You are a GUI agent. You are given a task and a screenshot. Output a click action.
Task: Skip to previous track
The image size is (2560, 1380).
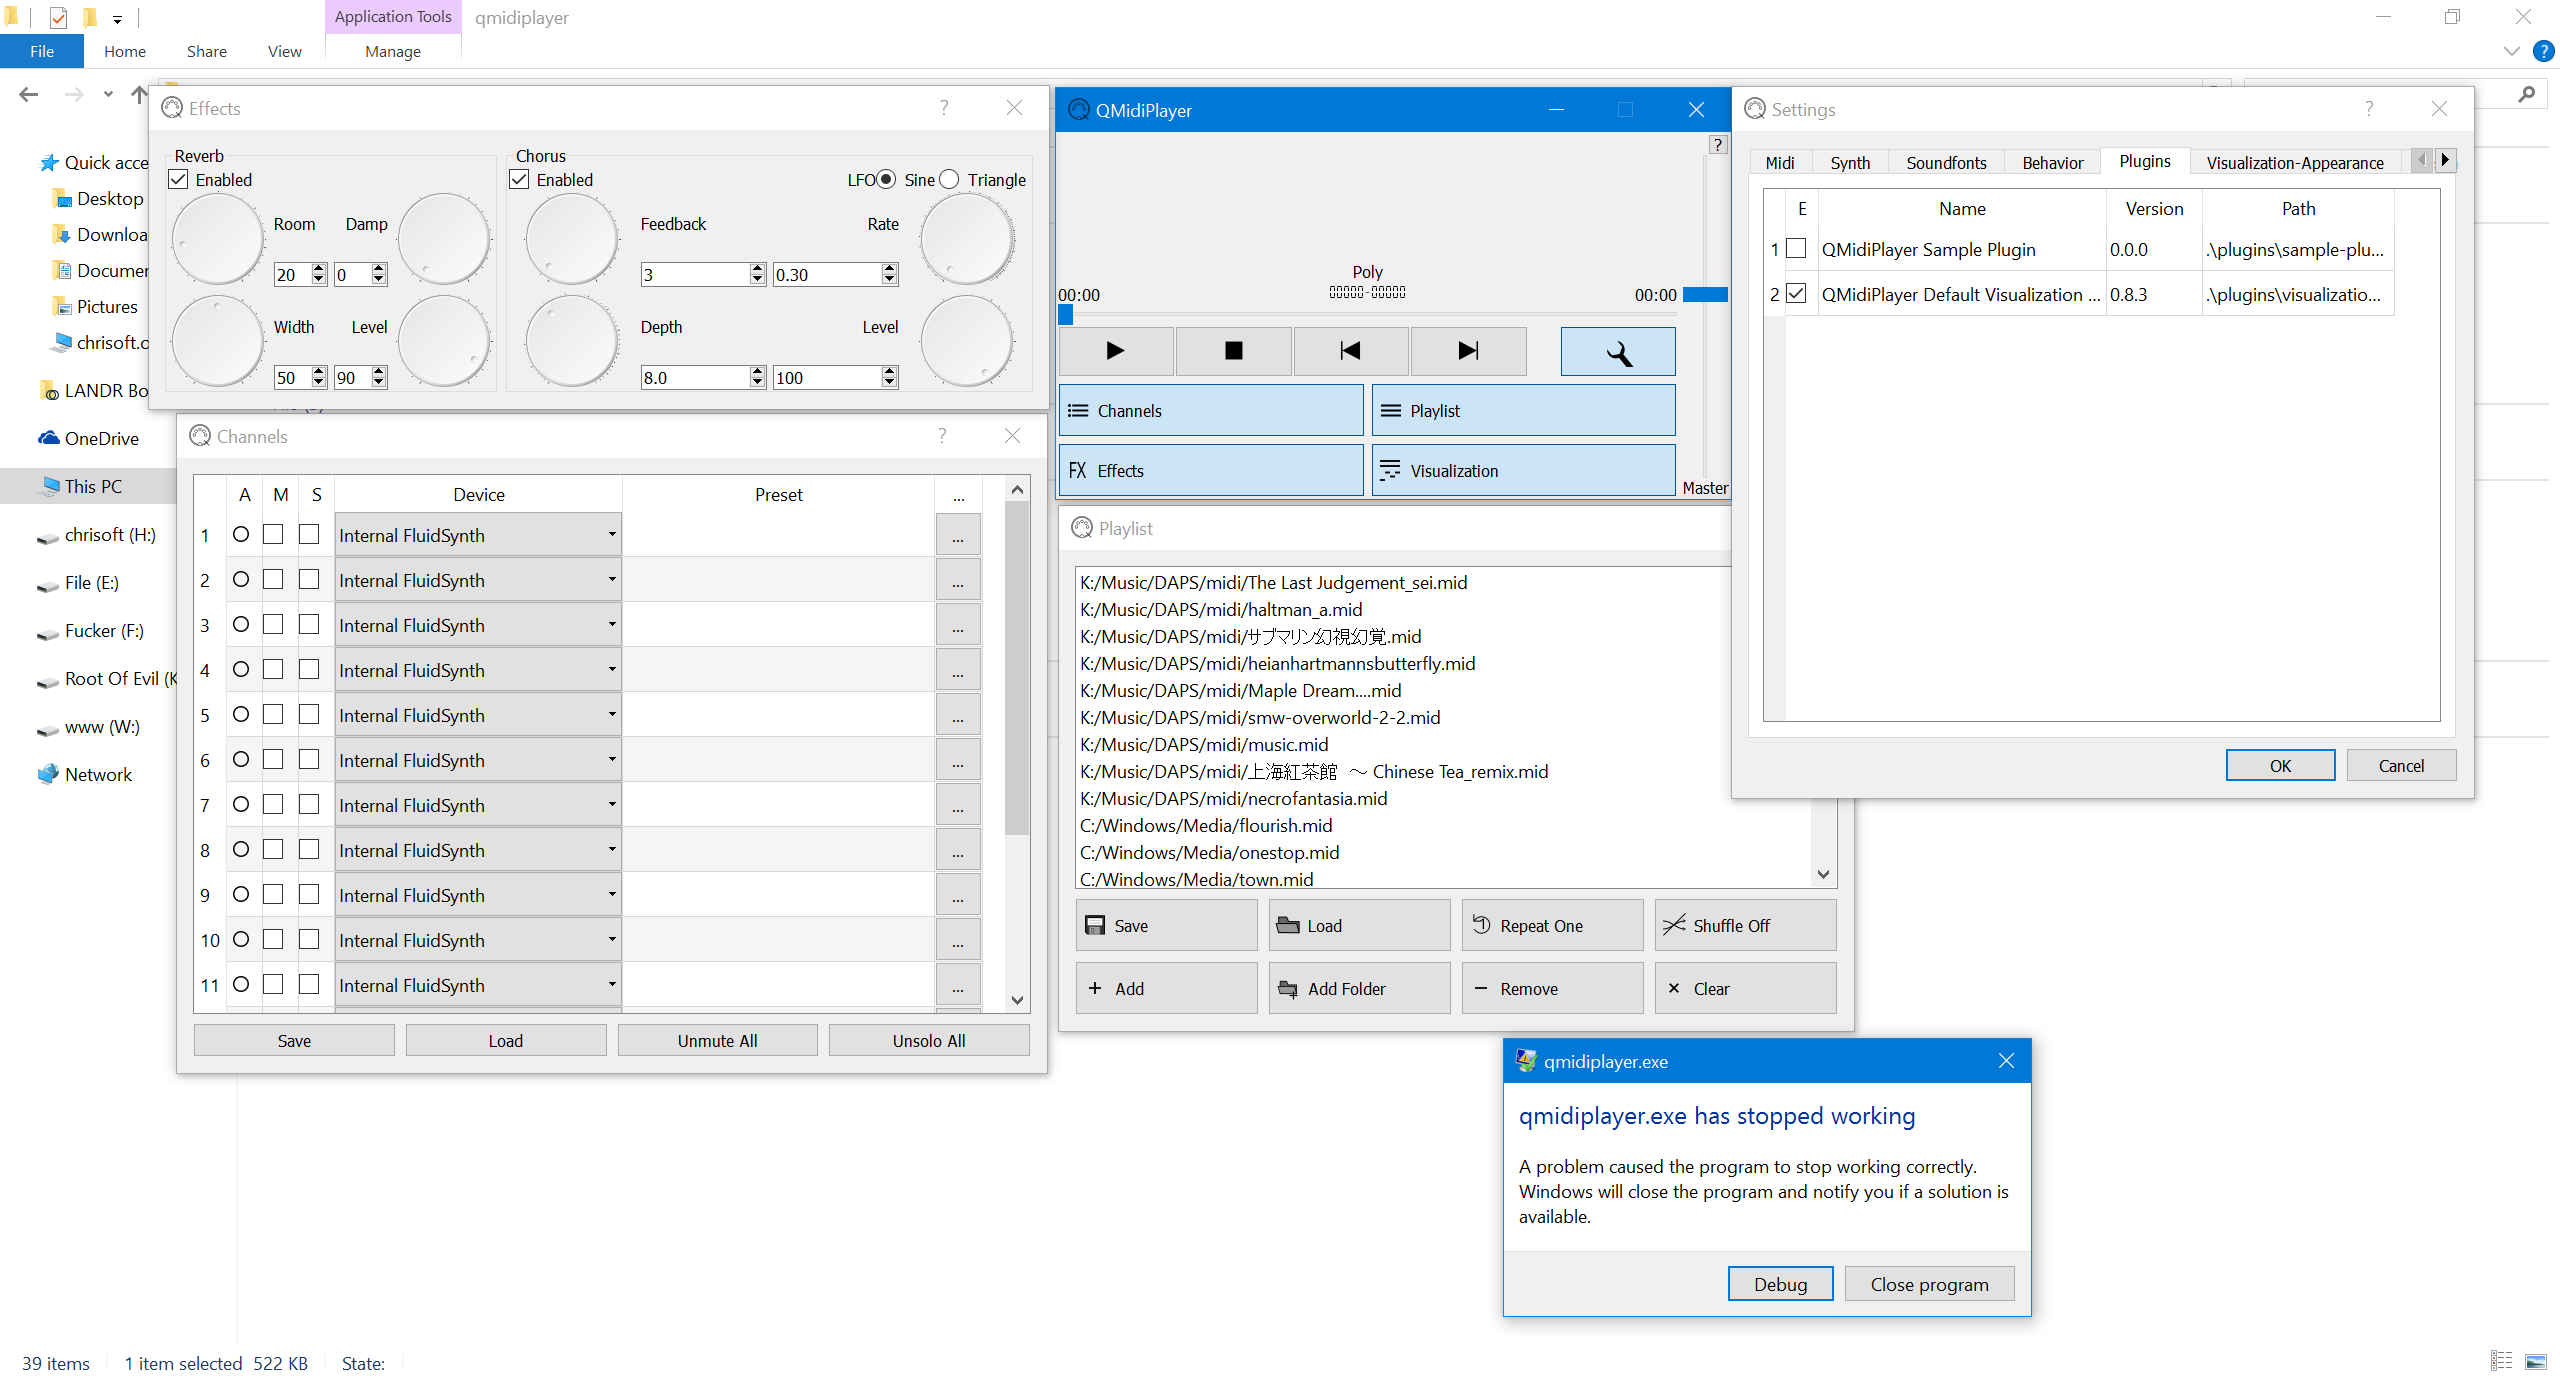click(x=1350, y=351)
